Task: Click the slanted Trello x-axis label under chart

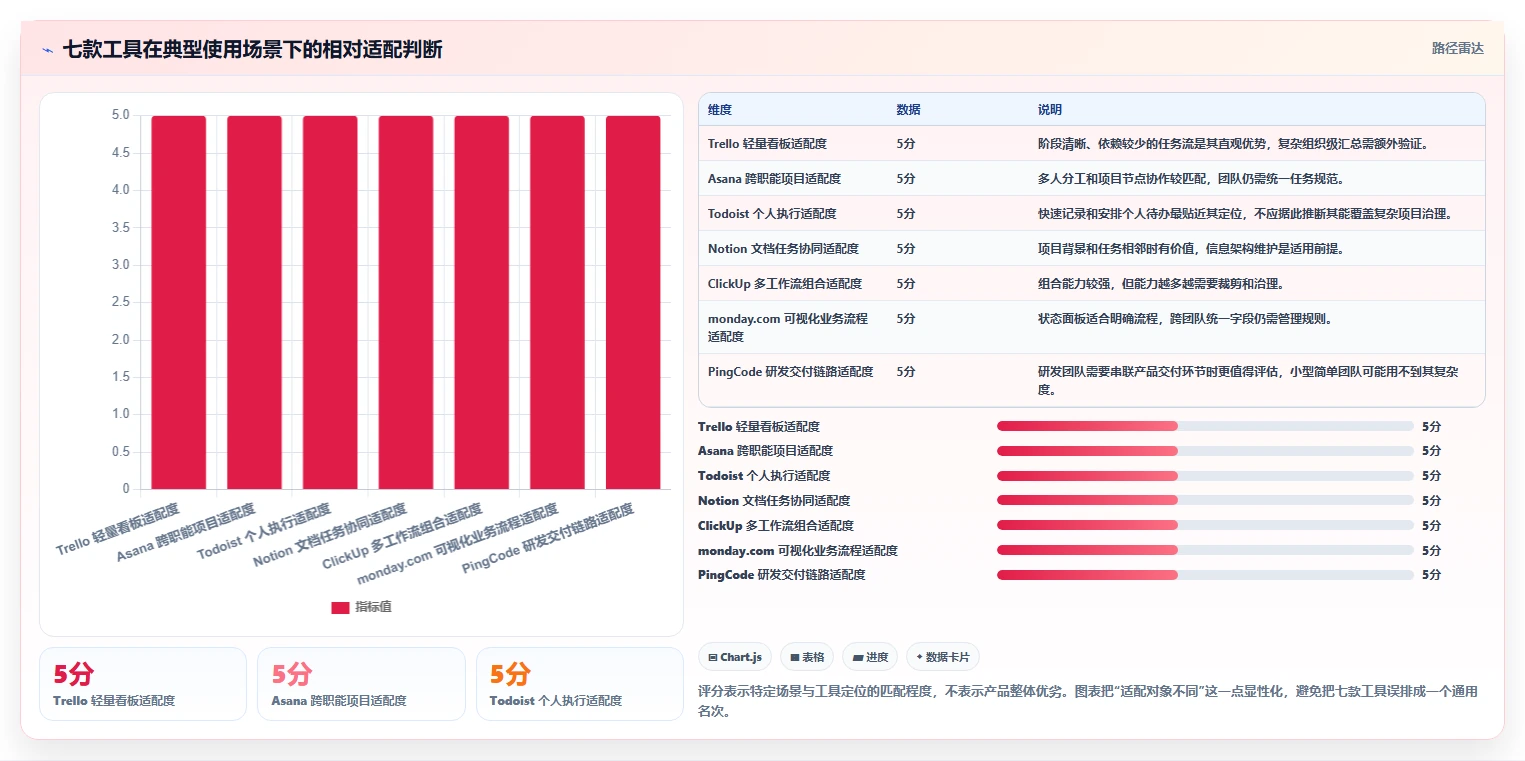Action: point(118,529)
